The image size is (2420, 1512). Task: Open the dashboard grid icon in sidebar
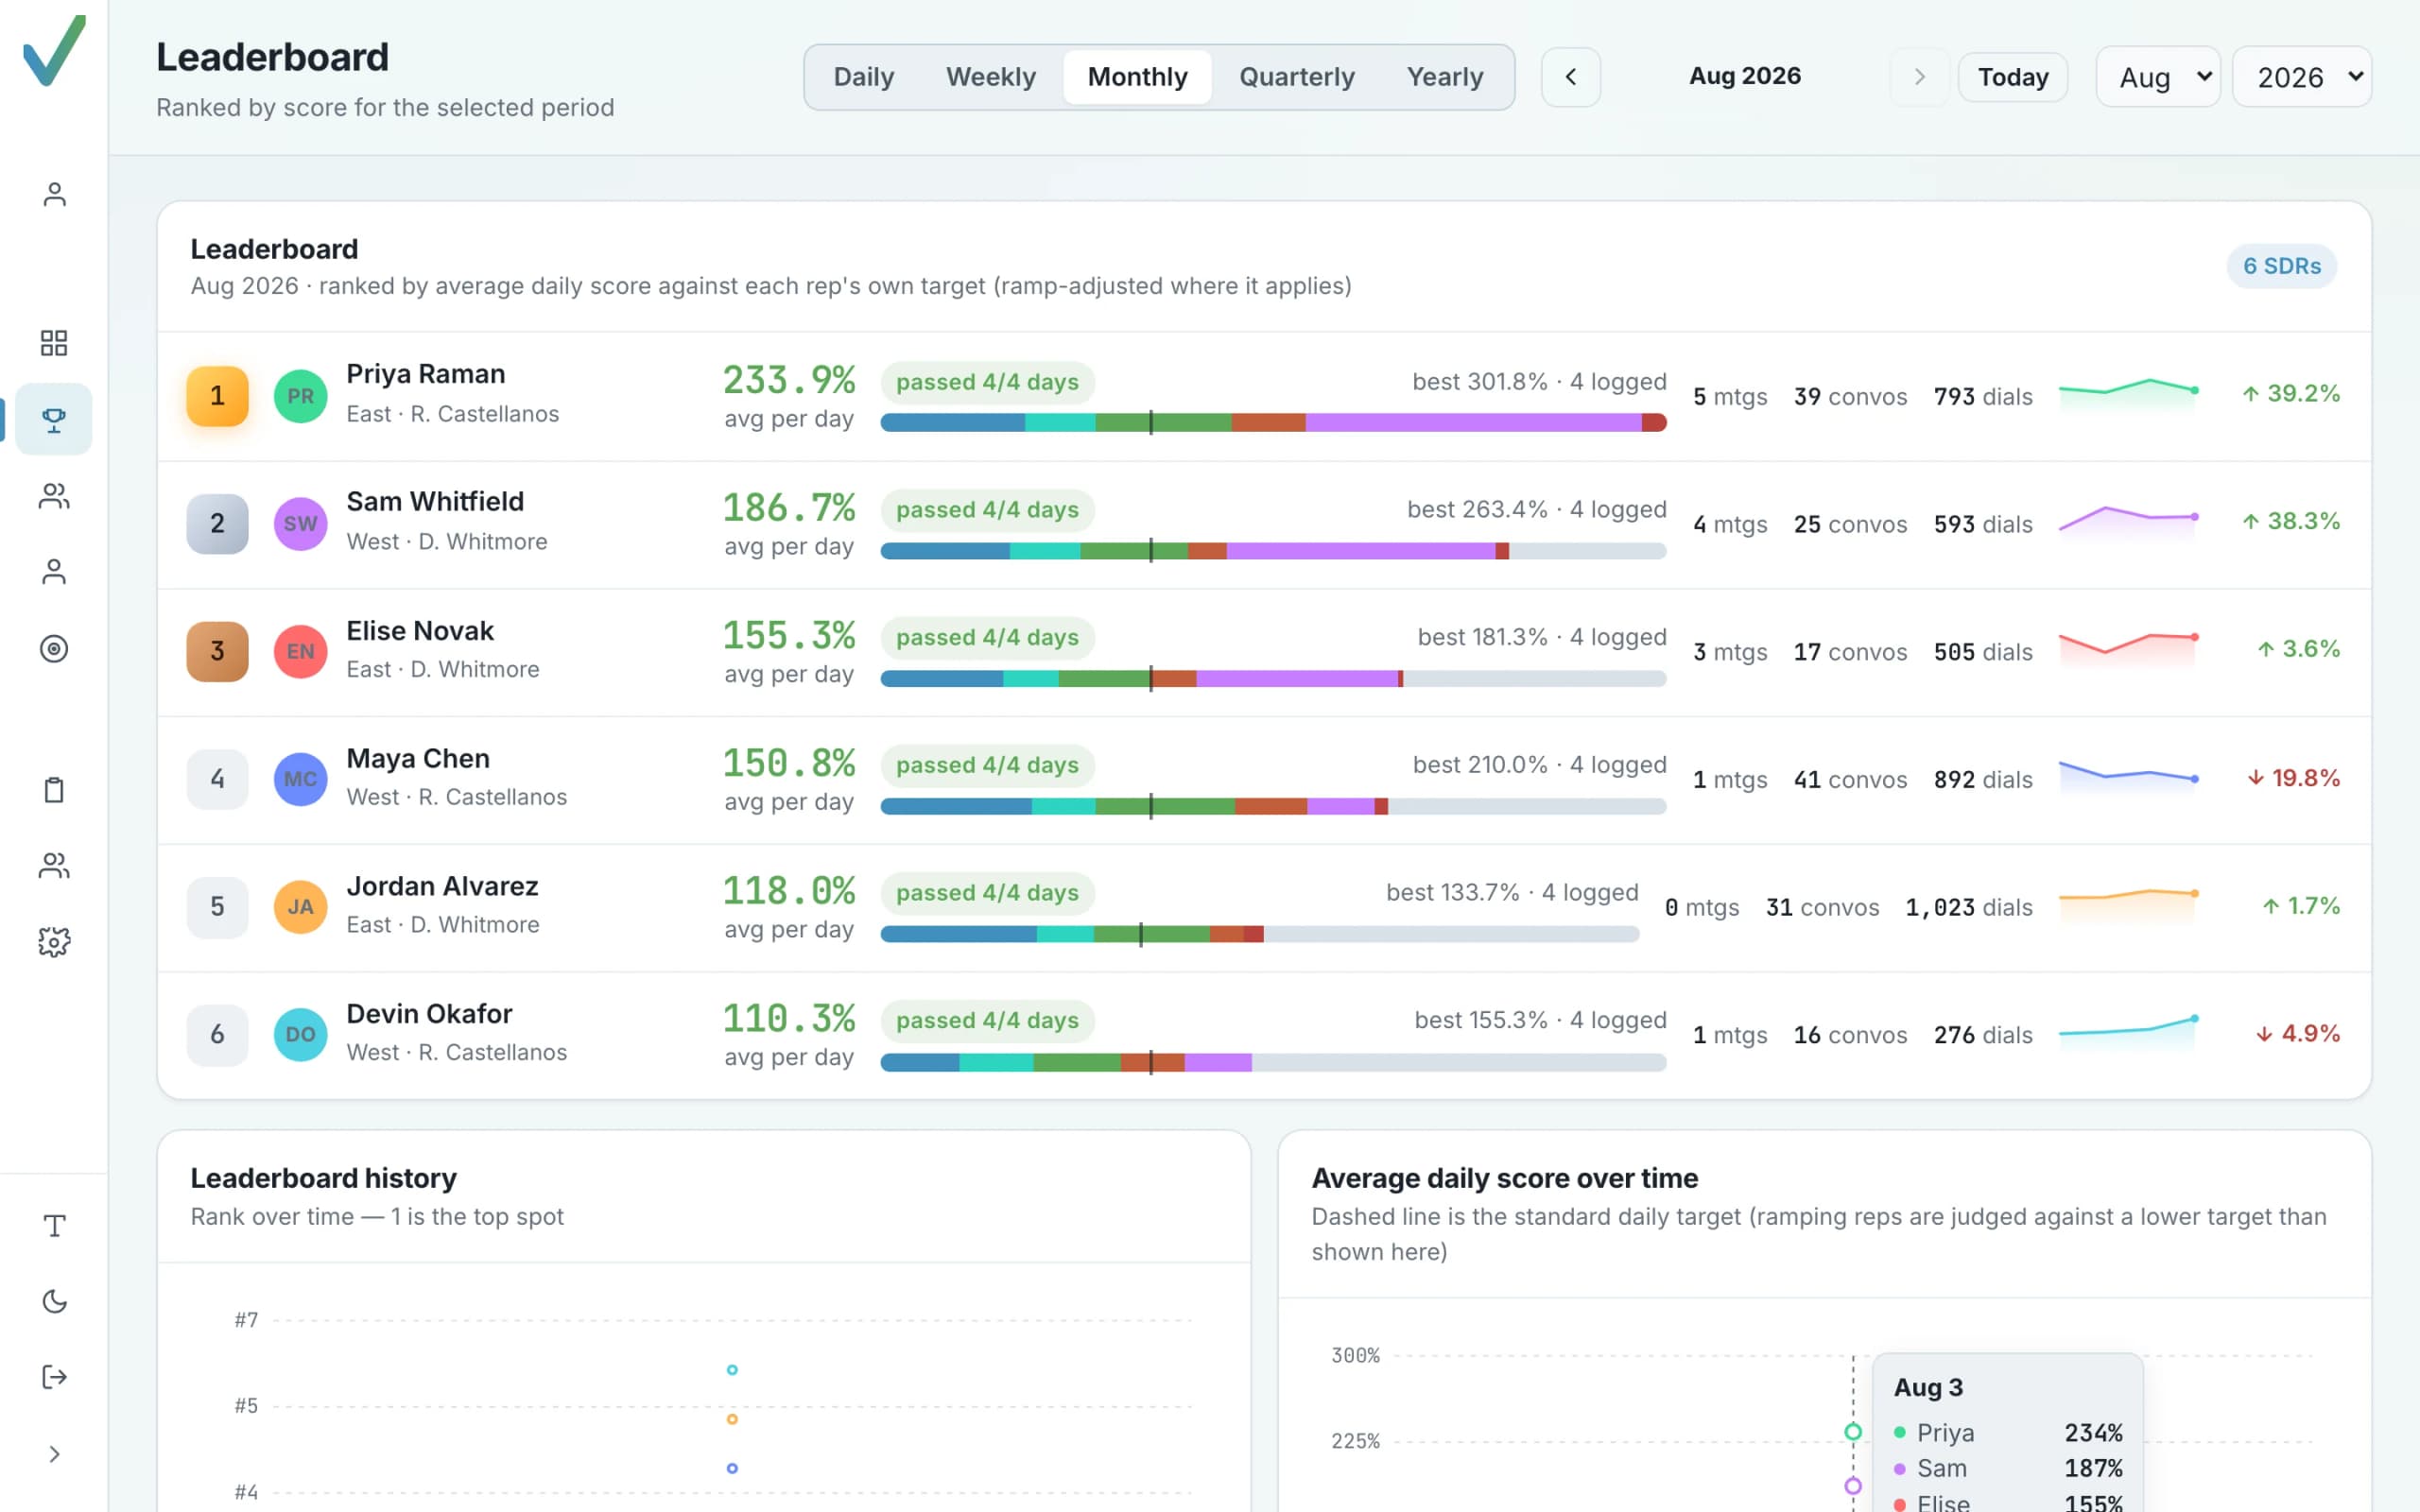[54, 343]
